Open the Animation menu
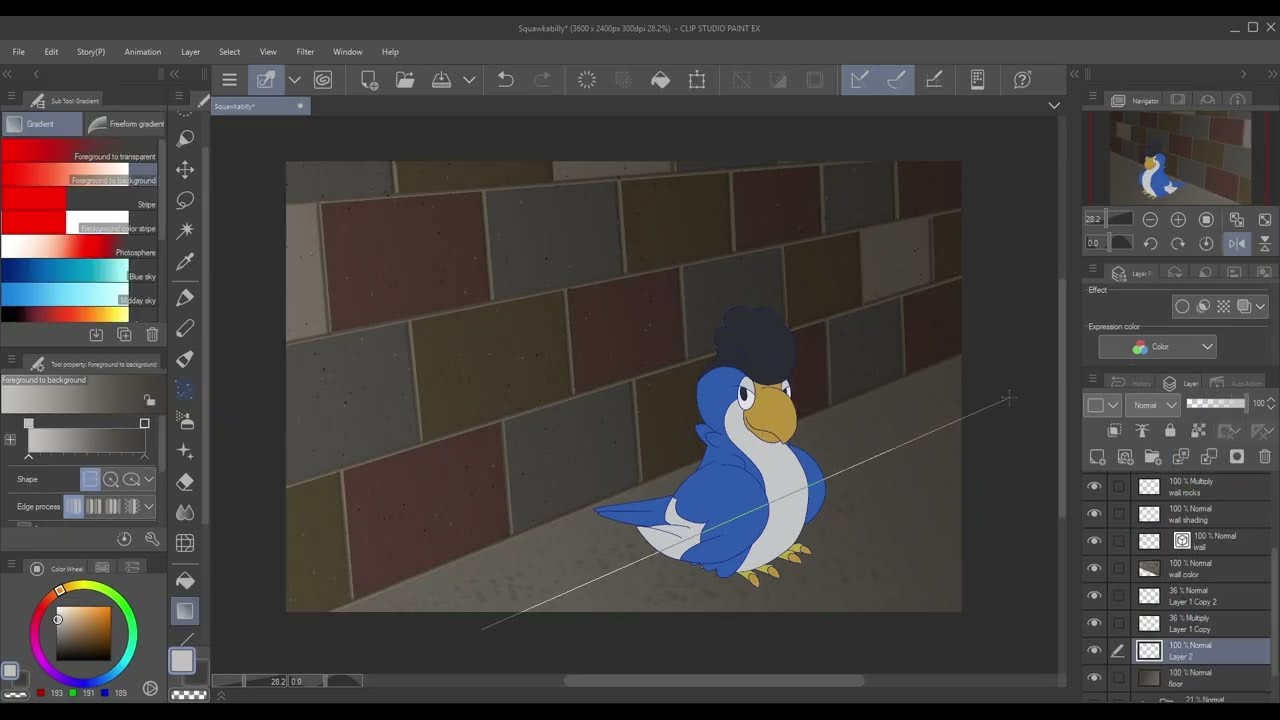 [x=143, y=52]
